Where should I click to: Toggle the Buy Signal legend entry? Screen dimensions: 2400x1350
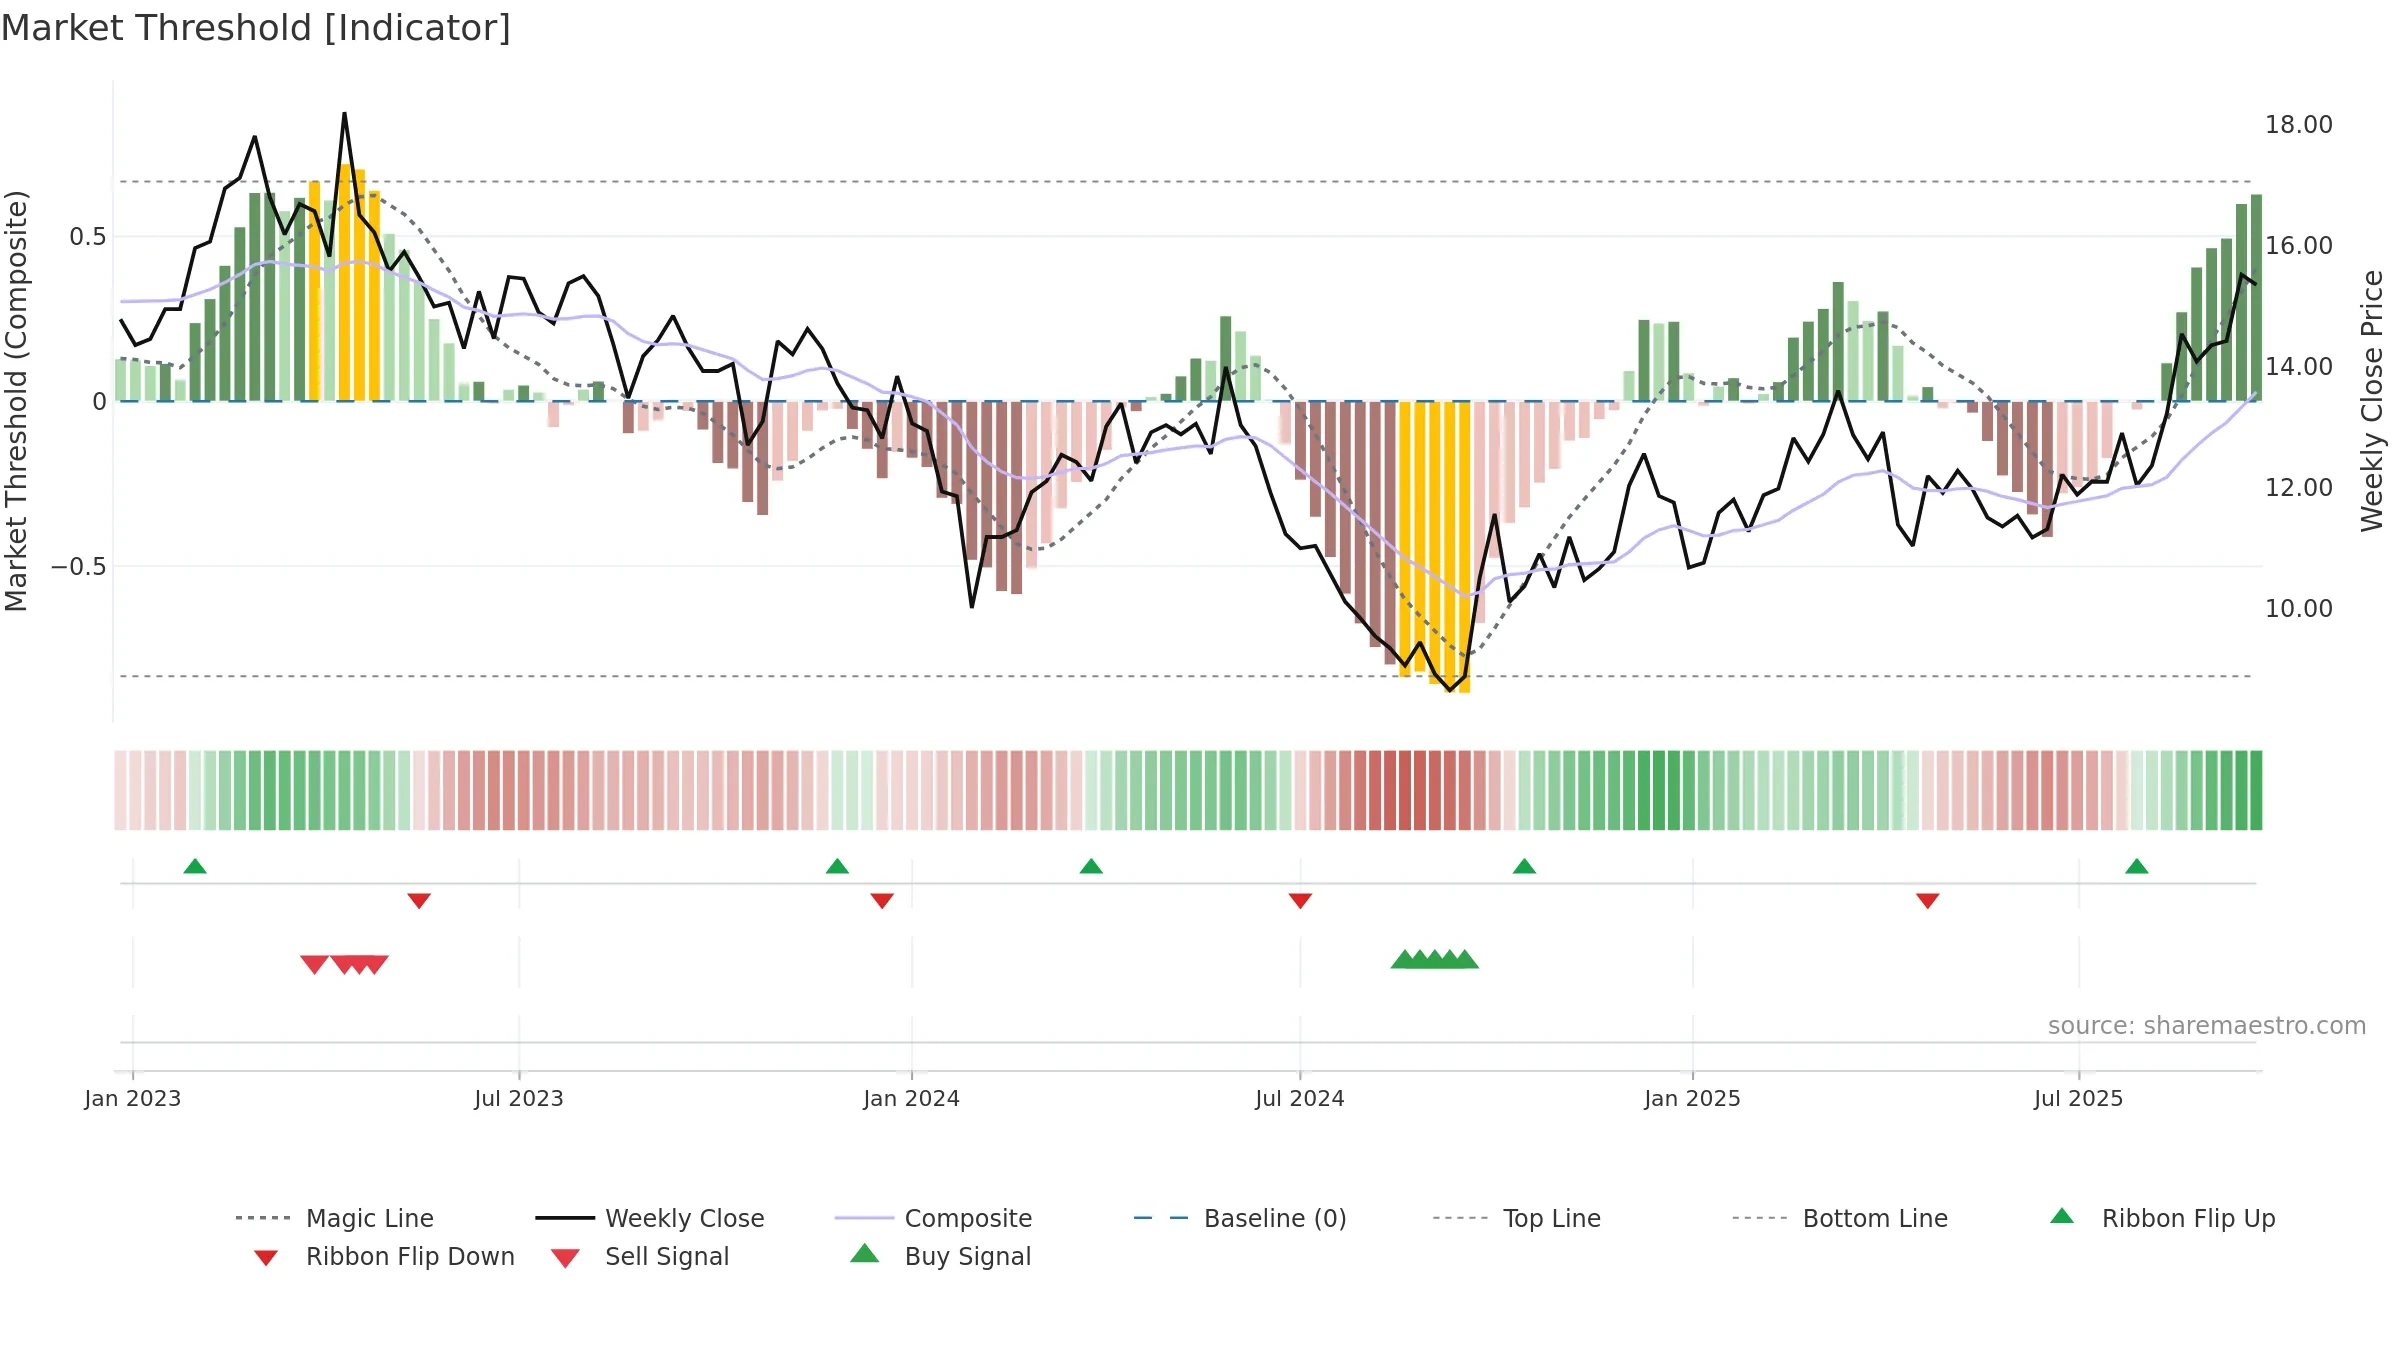pos(940,1257)
